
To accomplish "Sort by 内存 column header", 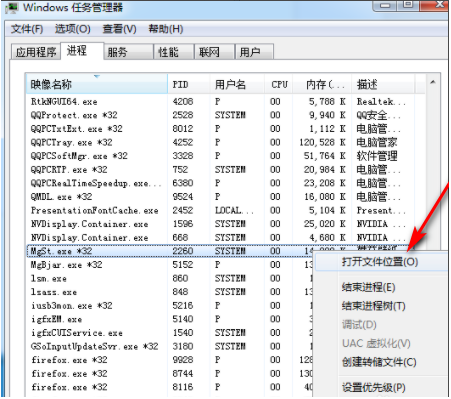I will coord(322,84).
